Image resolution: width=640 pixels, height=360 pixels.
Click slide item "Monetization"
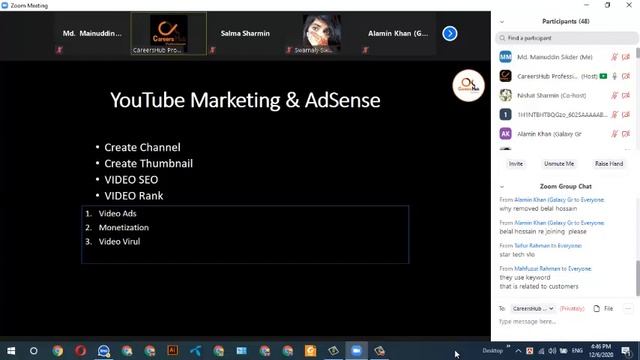click(x=124, y=227)
